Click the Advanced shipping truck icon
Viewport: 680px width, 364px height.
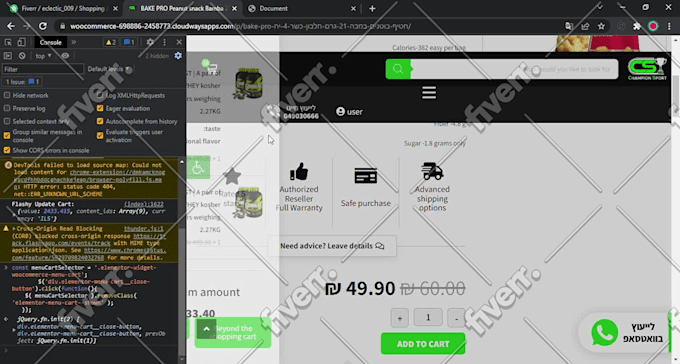[x=432, y=171]
